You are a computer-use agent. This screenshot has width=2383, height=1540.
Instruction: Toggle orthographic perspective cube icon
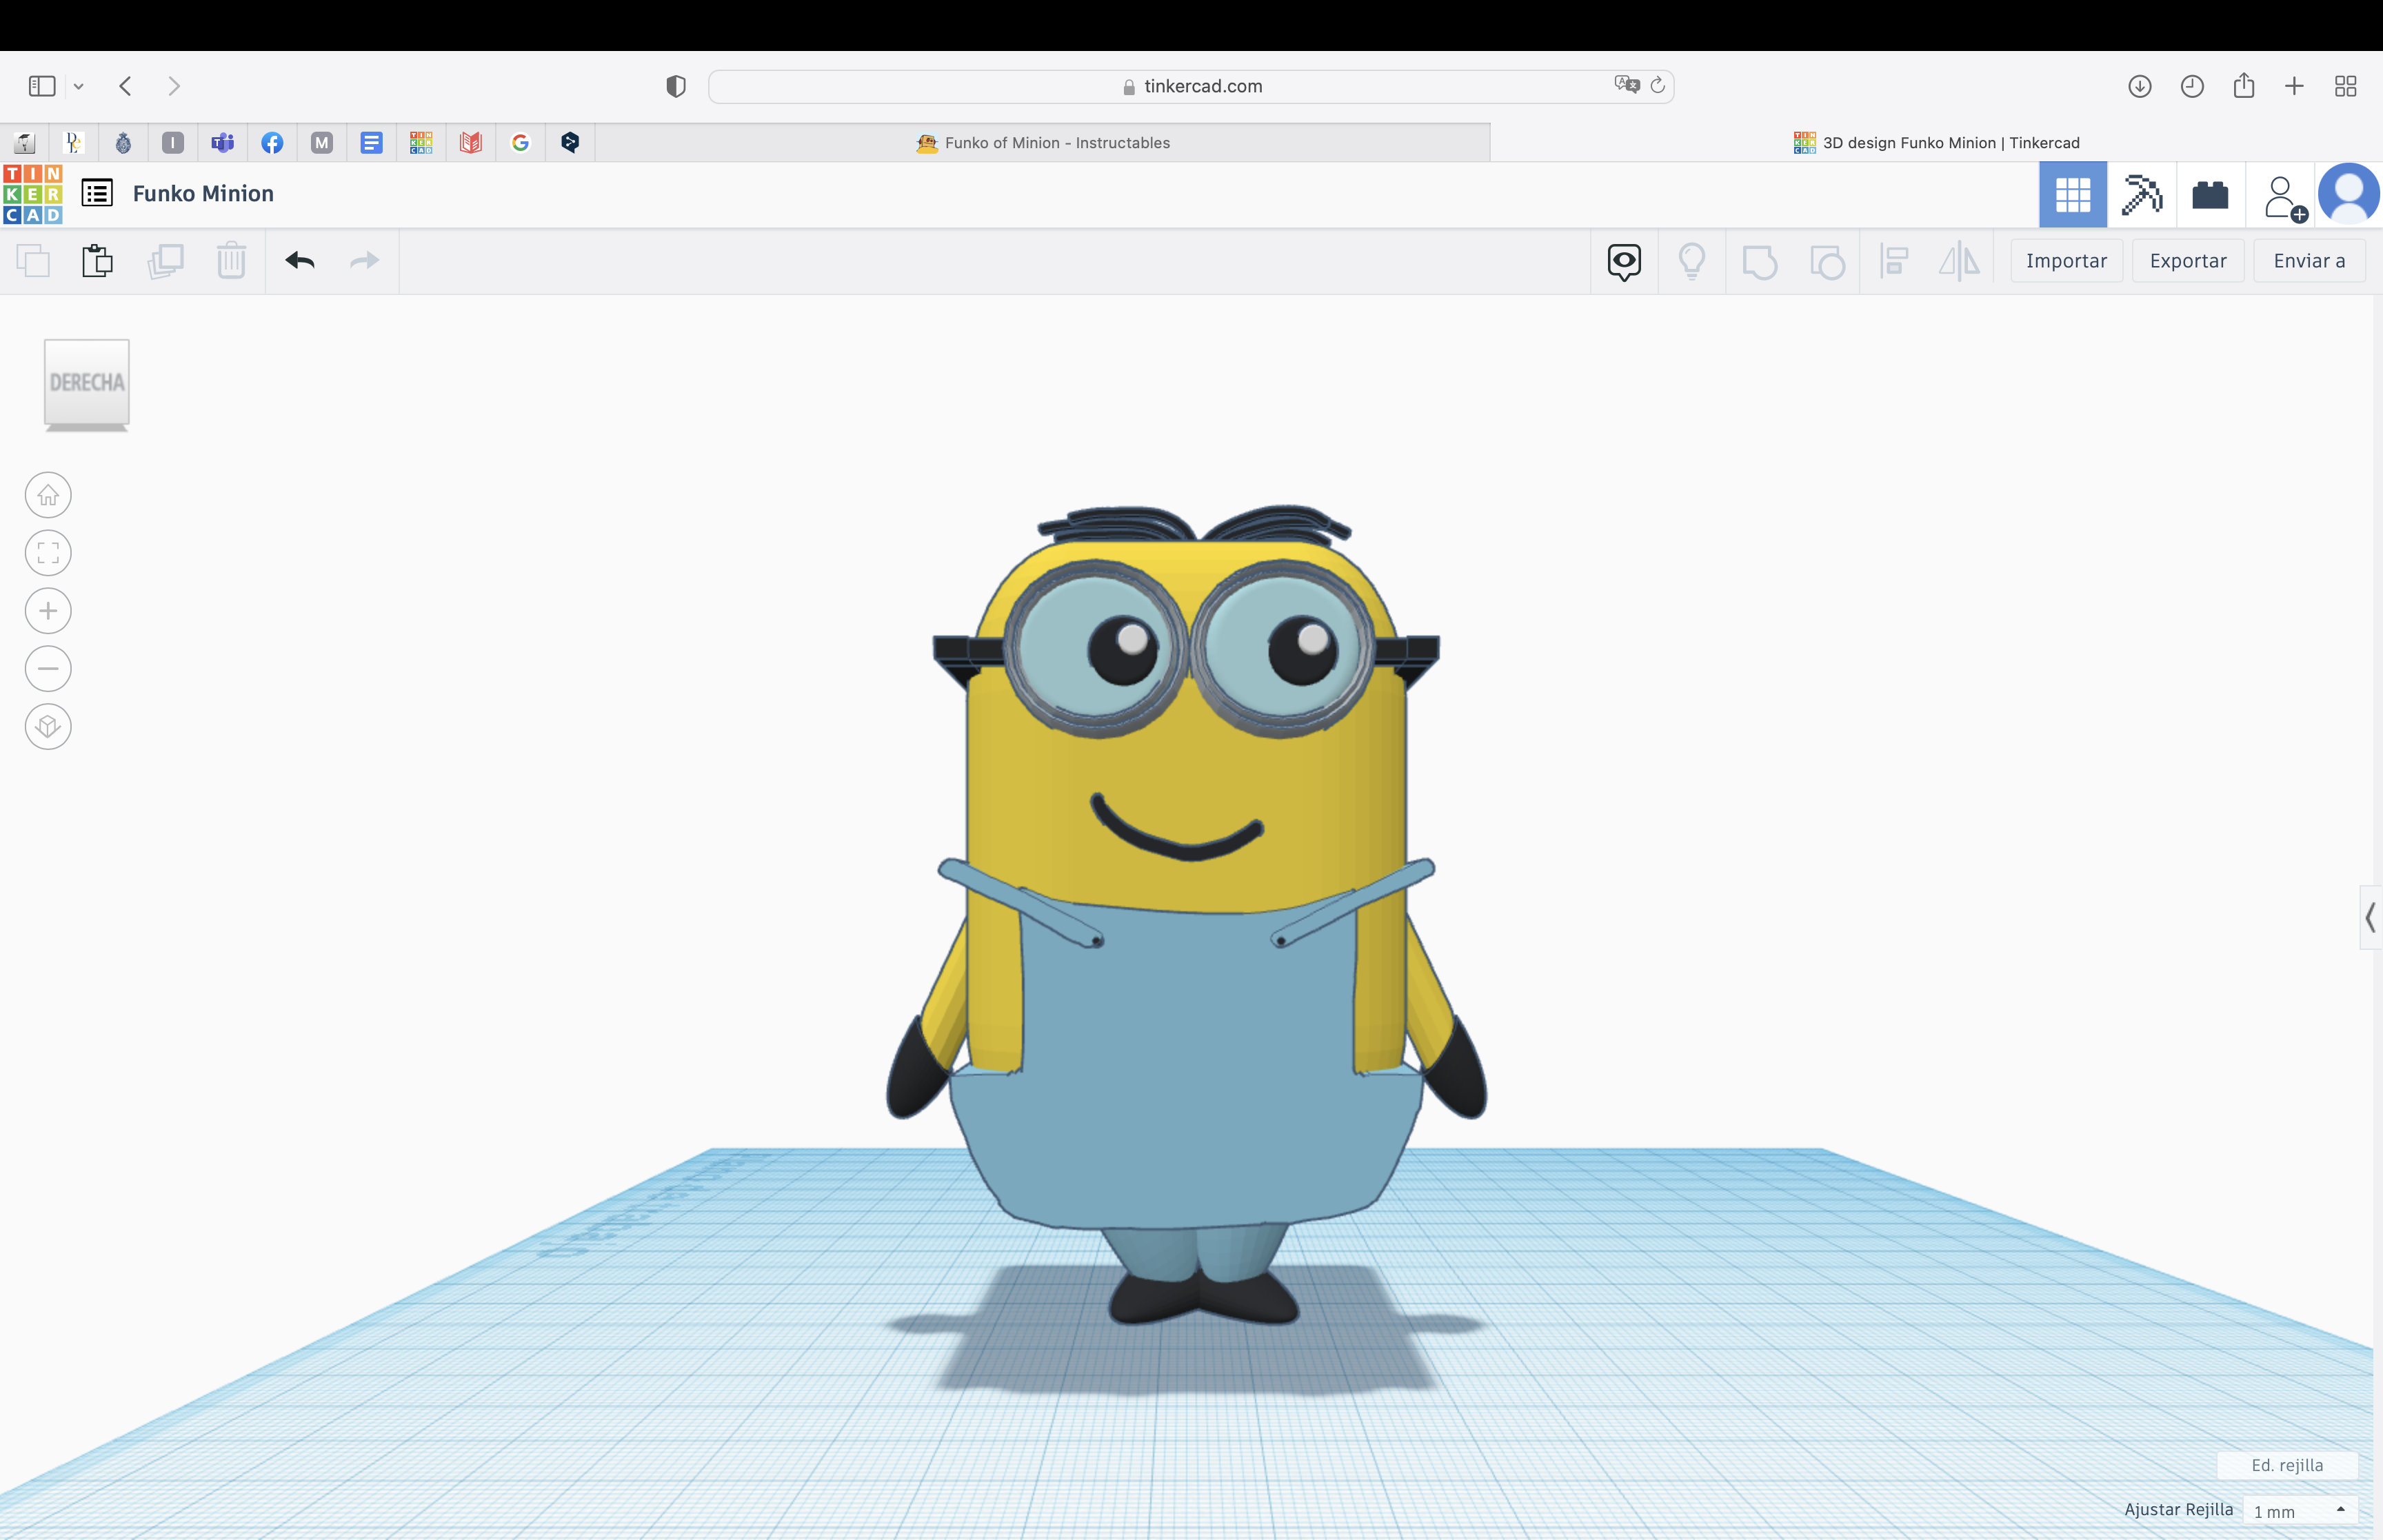point(48,727)
